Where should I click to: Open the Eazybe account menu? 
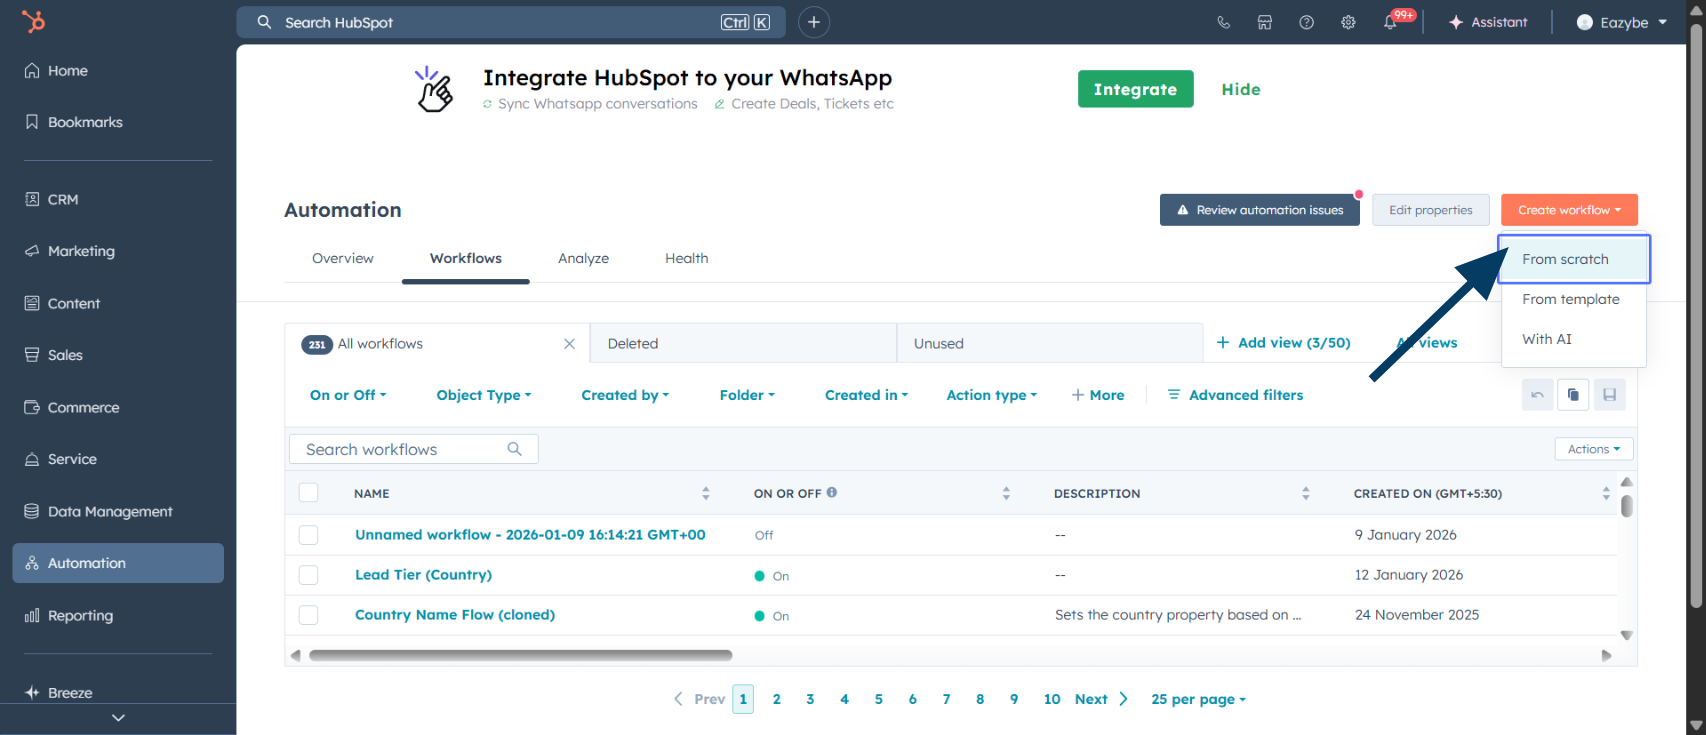pos(1622,22)
